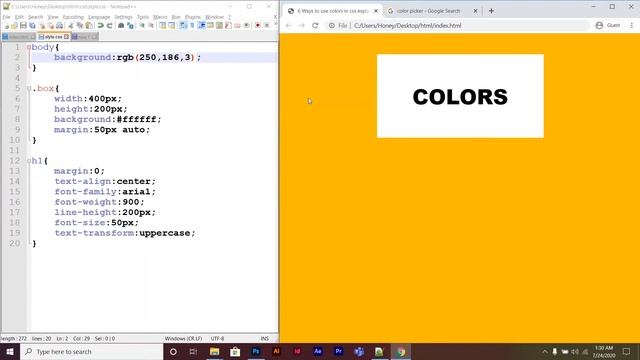The image size is (640, 360).
Task: Open the File menu in Notepad++
Action: coord(7,17)
